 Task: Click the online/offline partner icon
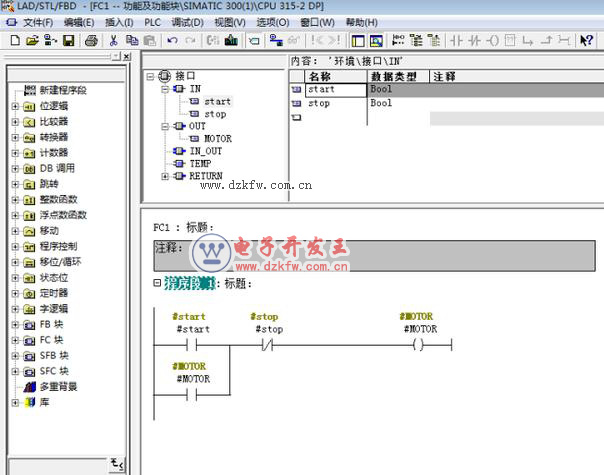pos(276,40)
